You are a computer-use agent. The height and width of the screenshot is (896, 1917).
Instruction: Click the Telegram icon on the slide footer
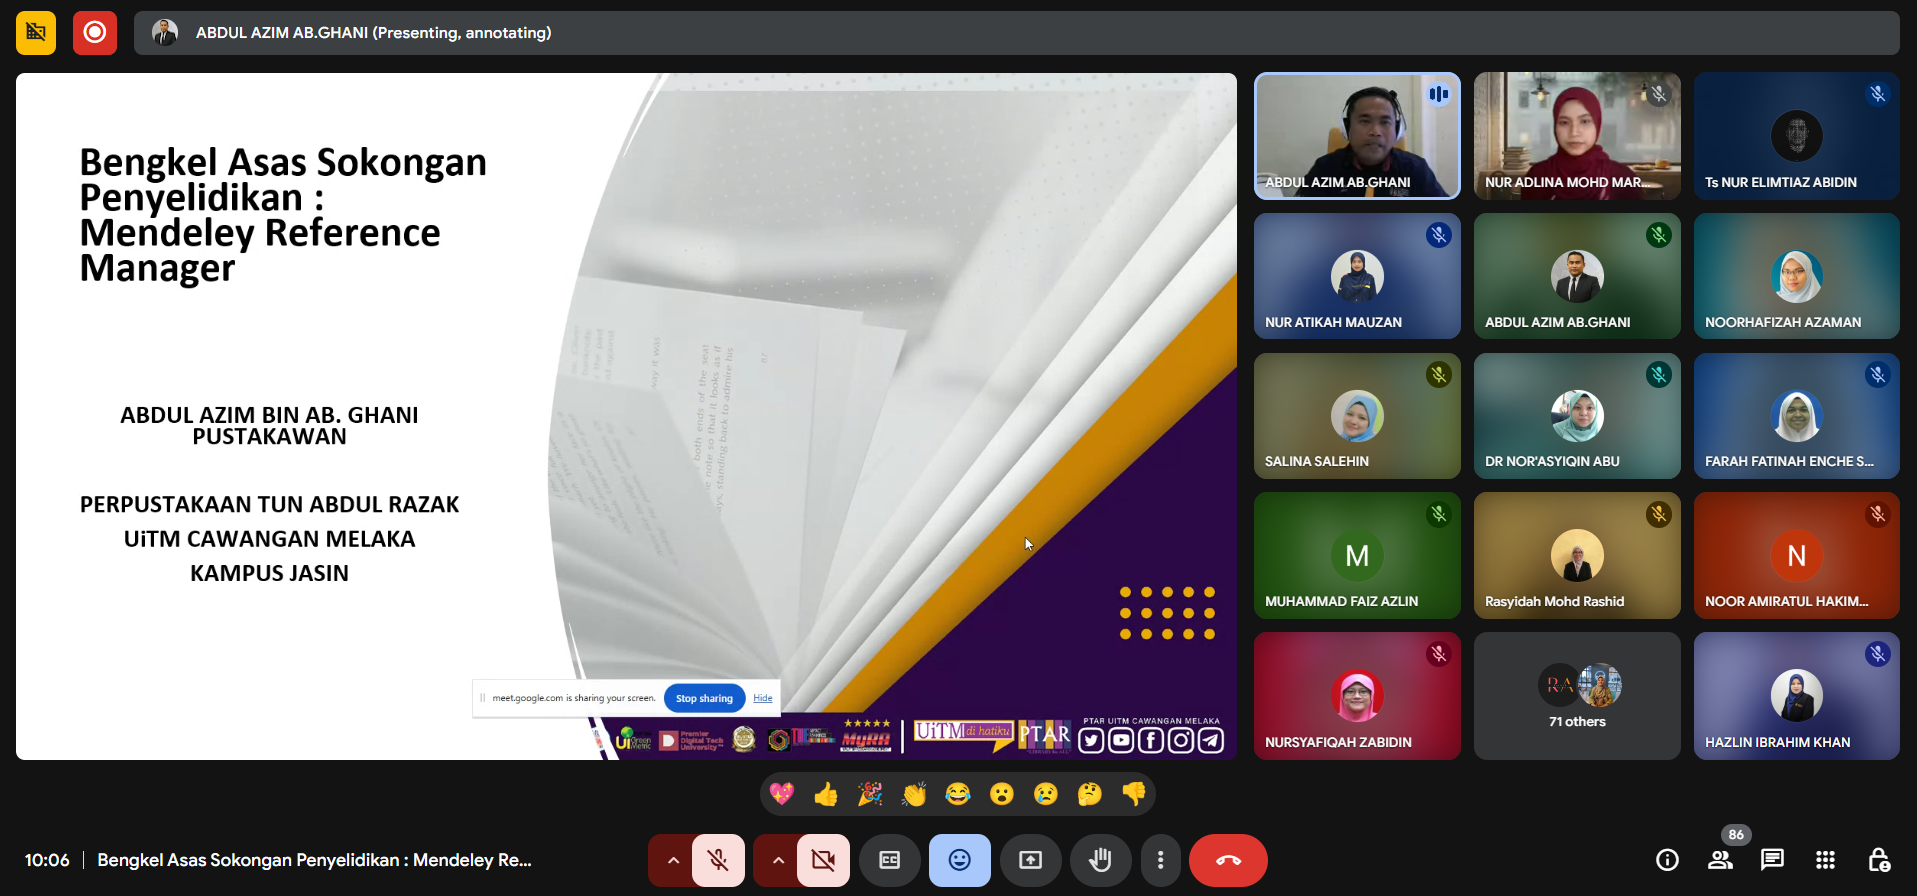click(x=1211, y=740)
